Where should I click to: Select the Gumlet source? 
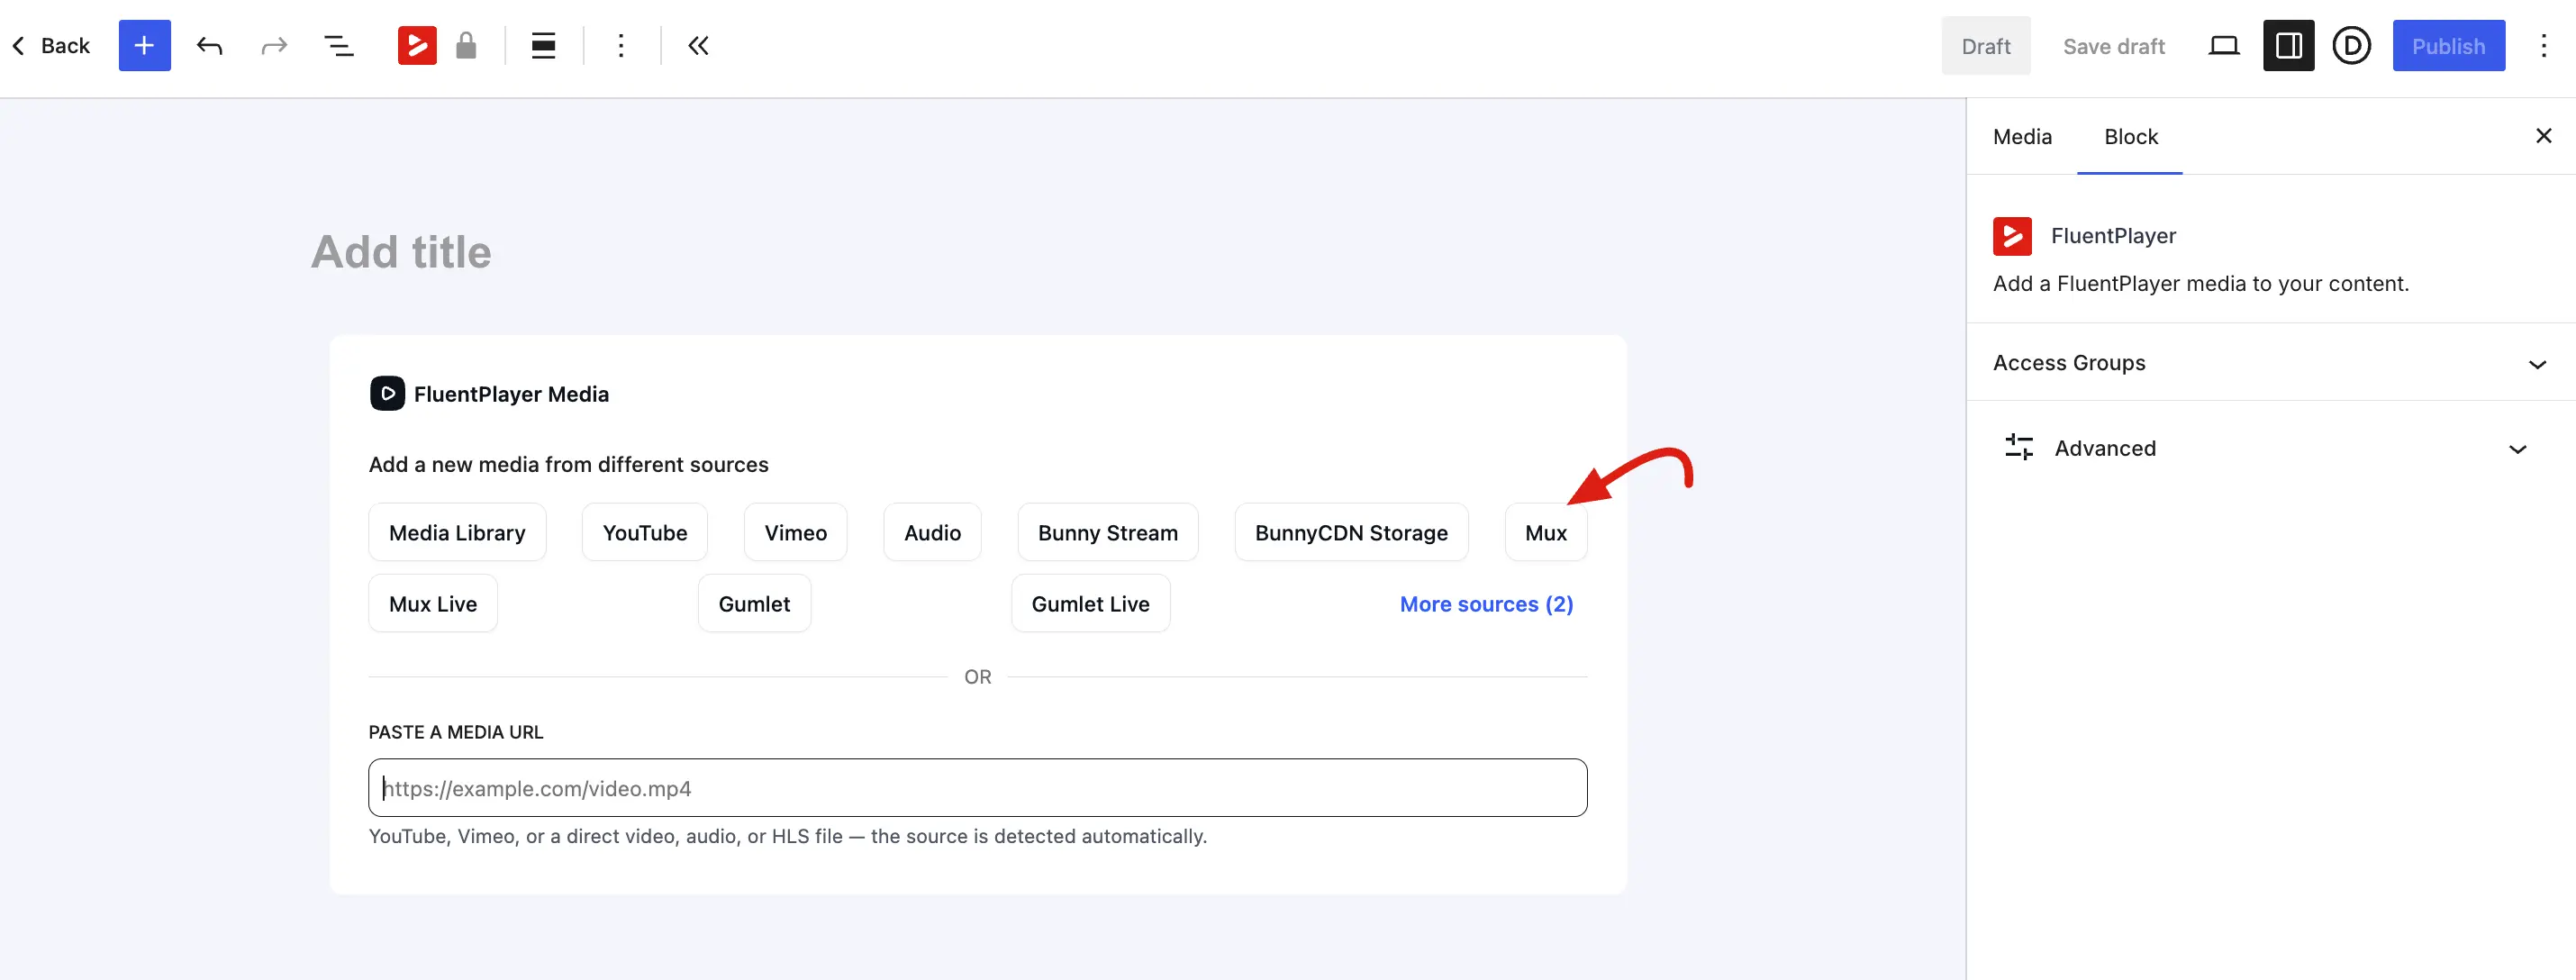pyautogui.click(x=754, y=604)
